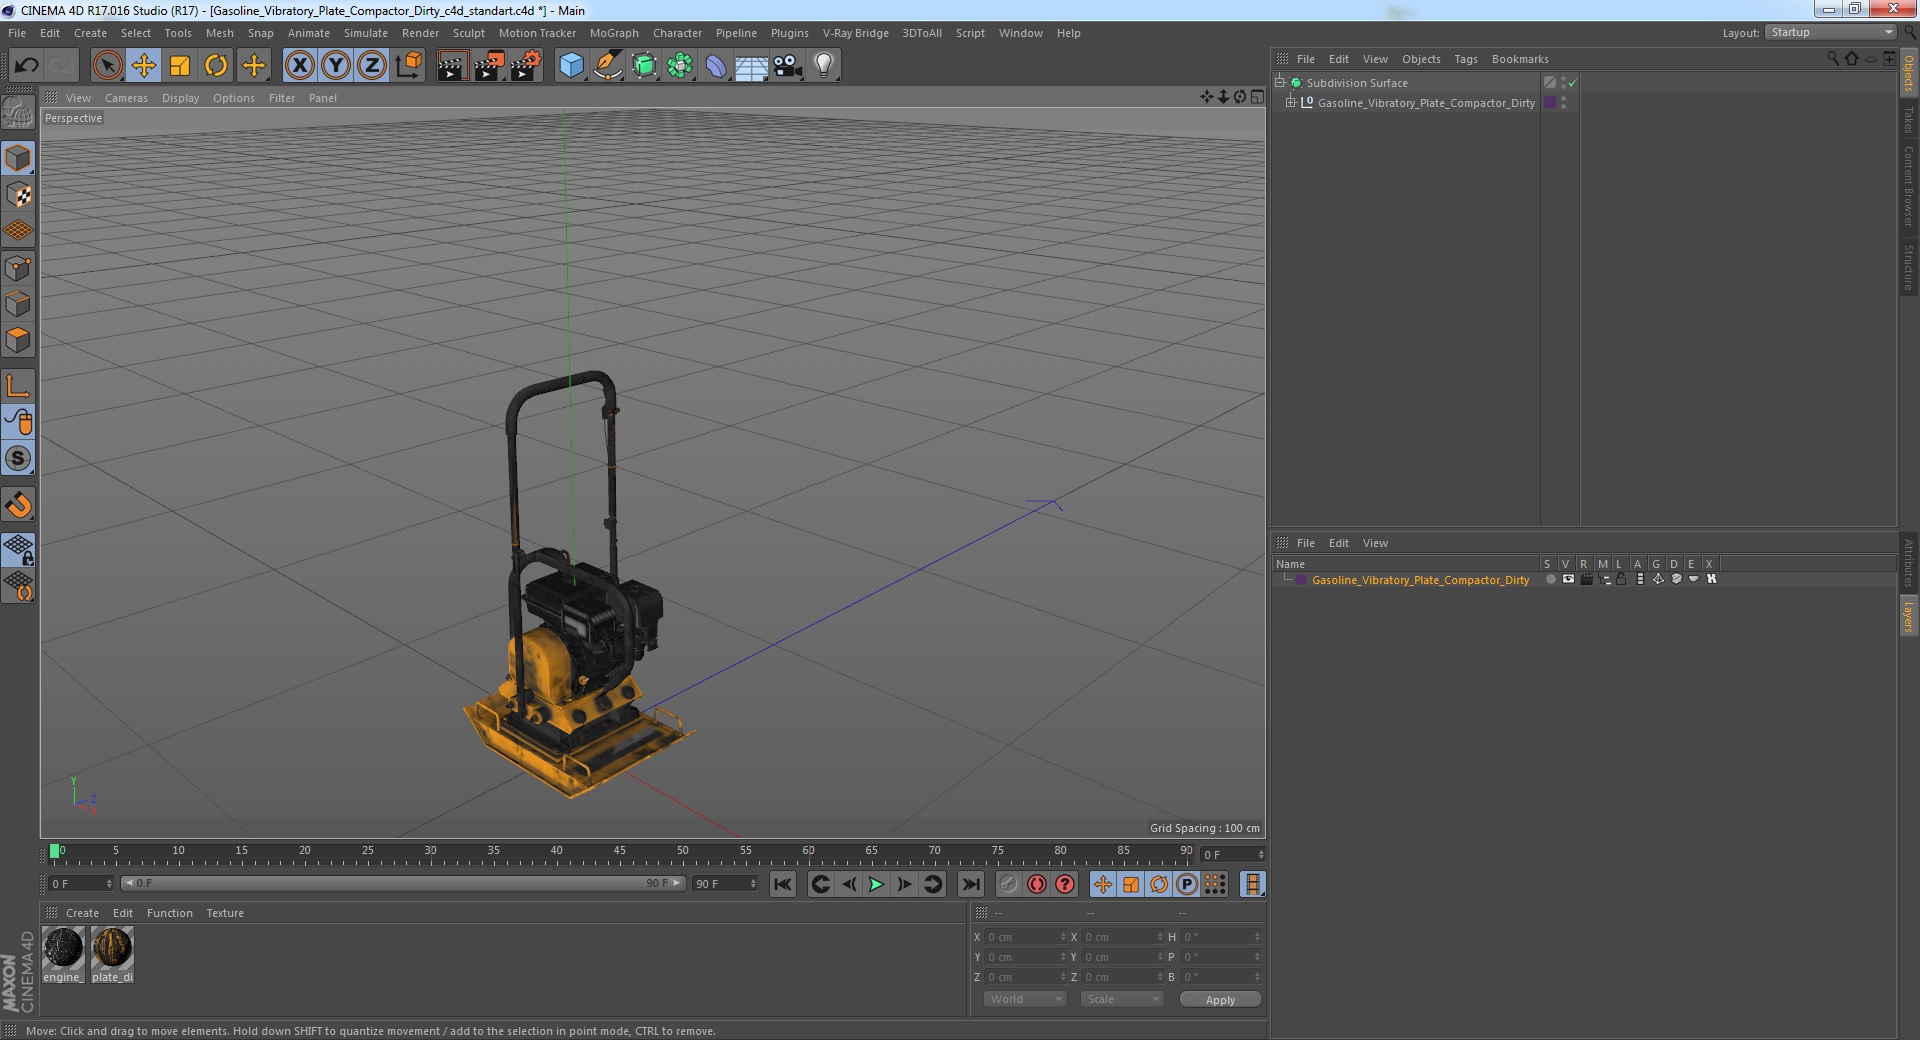Toggle Y axis lock
This screenshot has height=1040, width=1920.
tap(335, 66)
